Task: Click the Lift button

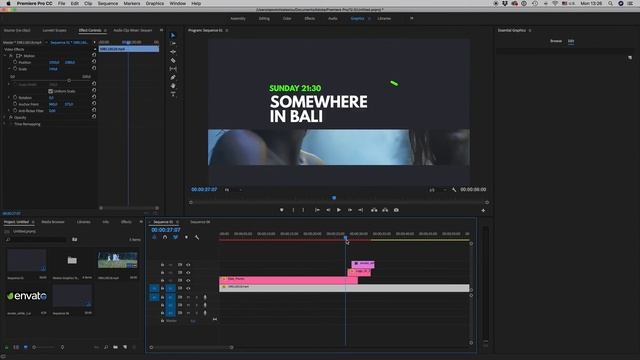Action: tap(374, 210)
